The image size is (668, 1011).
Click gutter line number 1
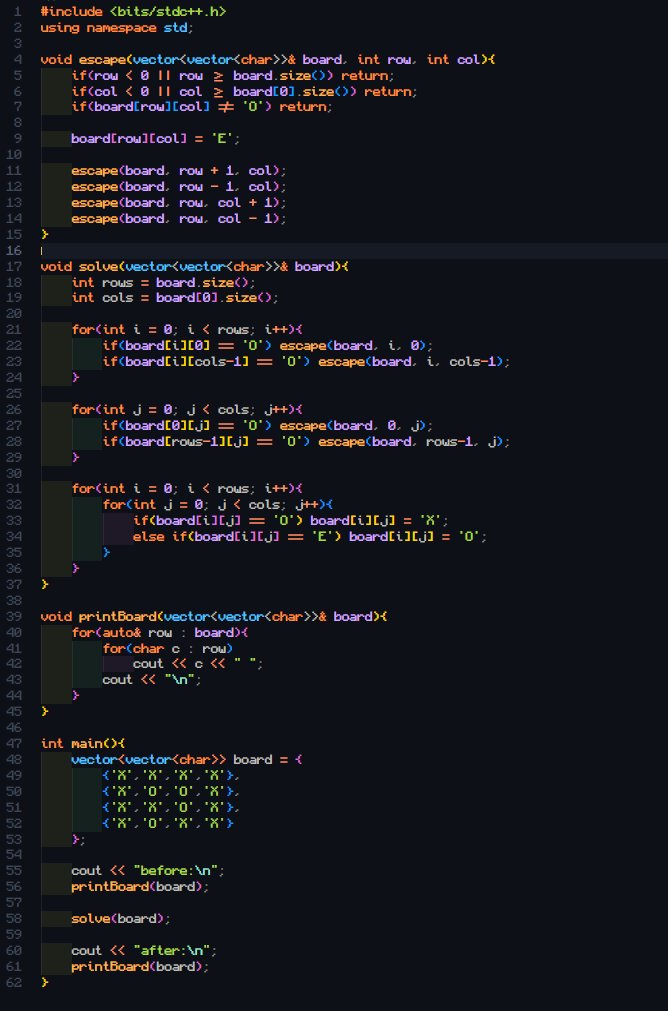(18, 12)
